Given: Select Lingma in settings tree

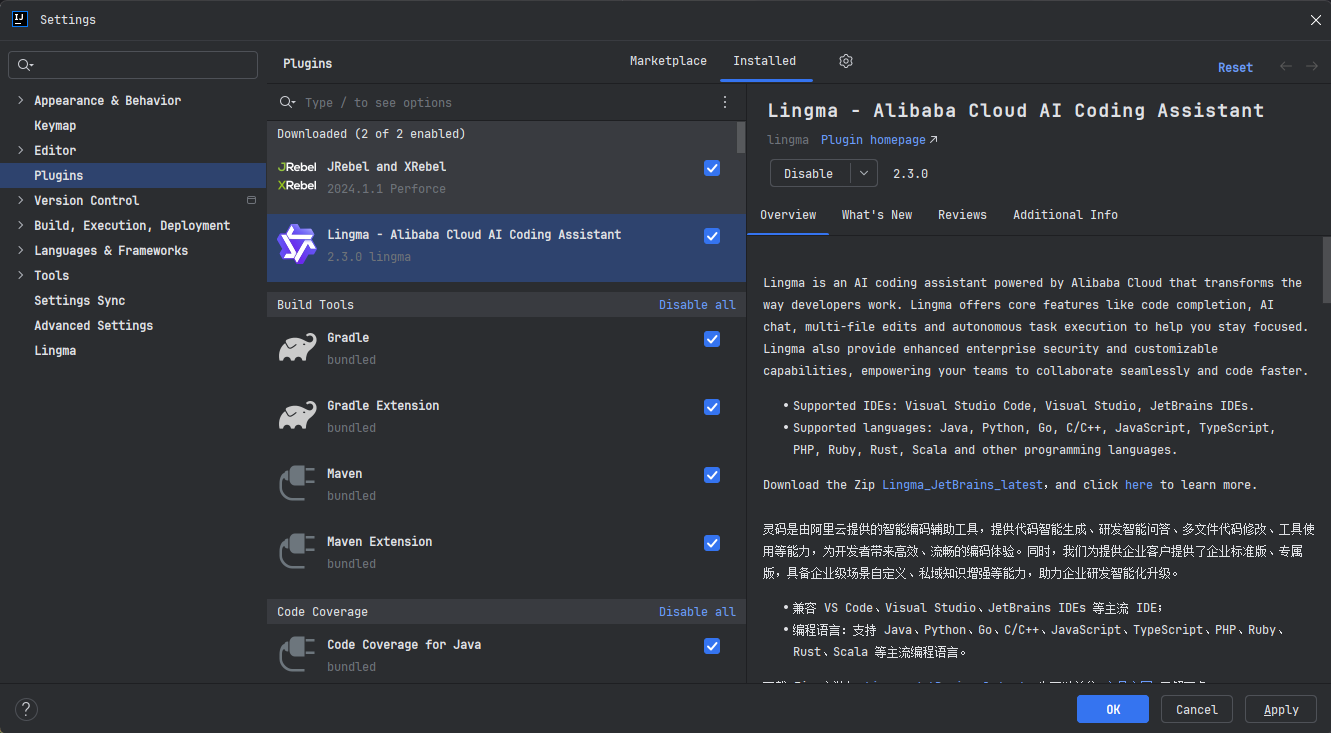Looking at the screenshot, I should 55,350.
